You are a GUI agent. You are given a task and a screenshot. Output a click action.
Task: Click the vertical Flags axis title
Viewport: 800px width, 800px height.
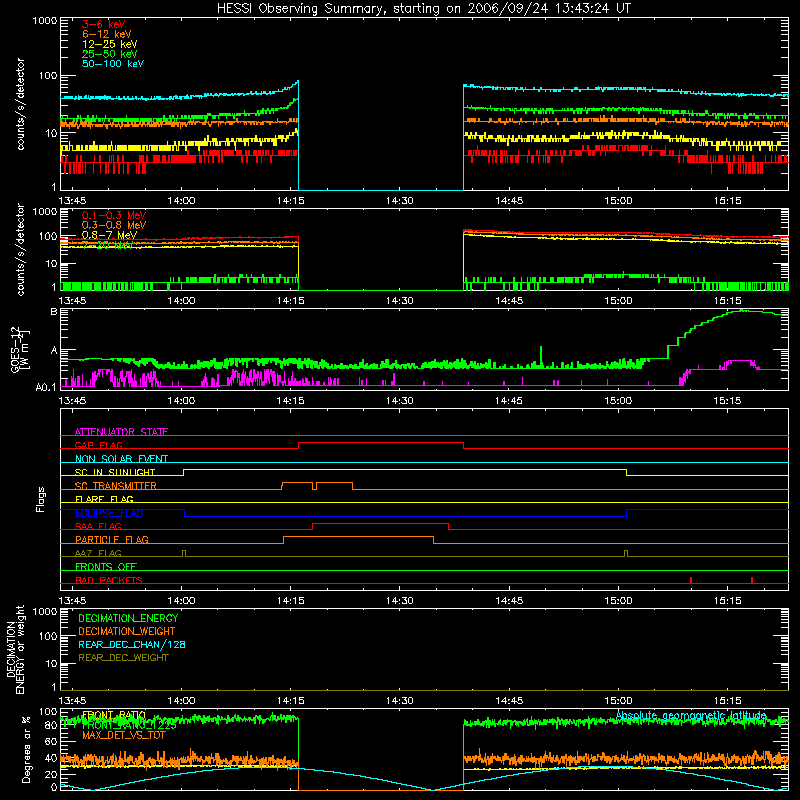pos(41,499)
